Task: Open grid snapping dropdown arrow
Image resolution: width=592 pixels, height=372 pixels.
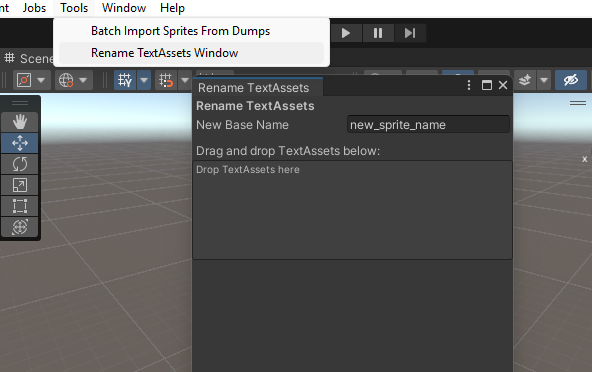Action: pos(144,80)
